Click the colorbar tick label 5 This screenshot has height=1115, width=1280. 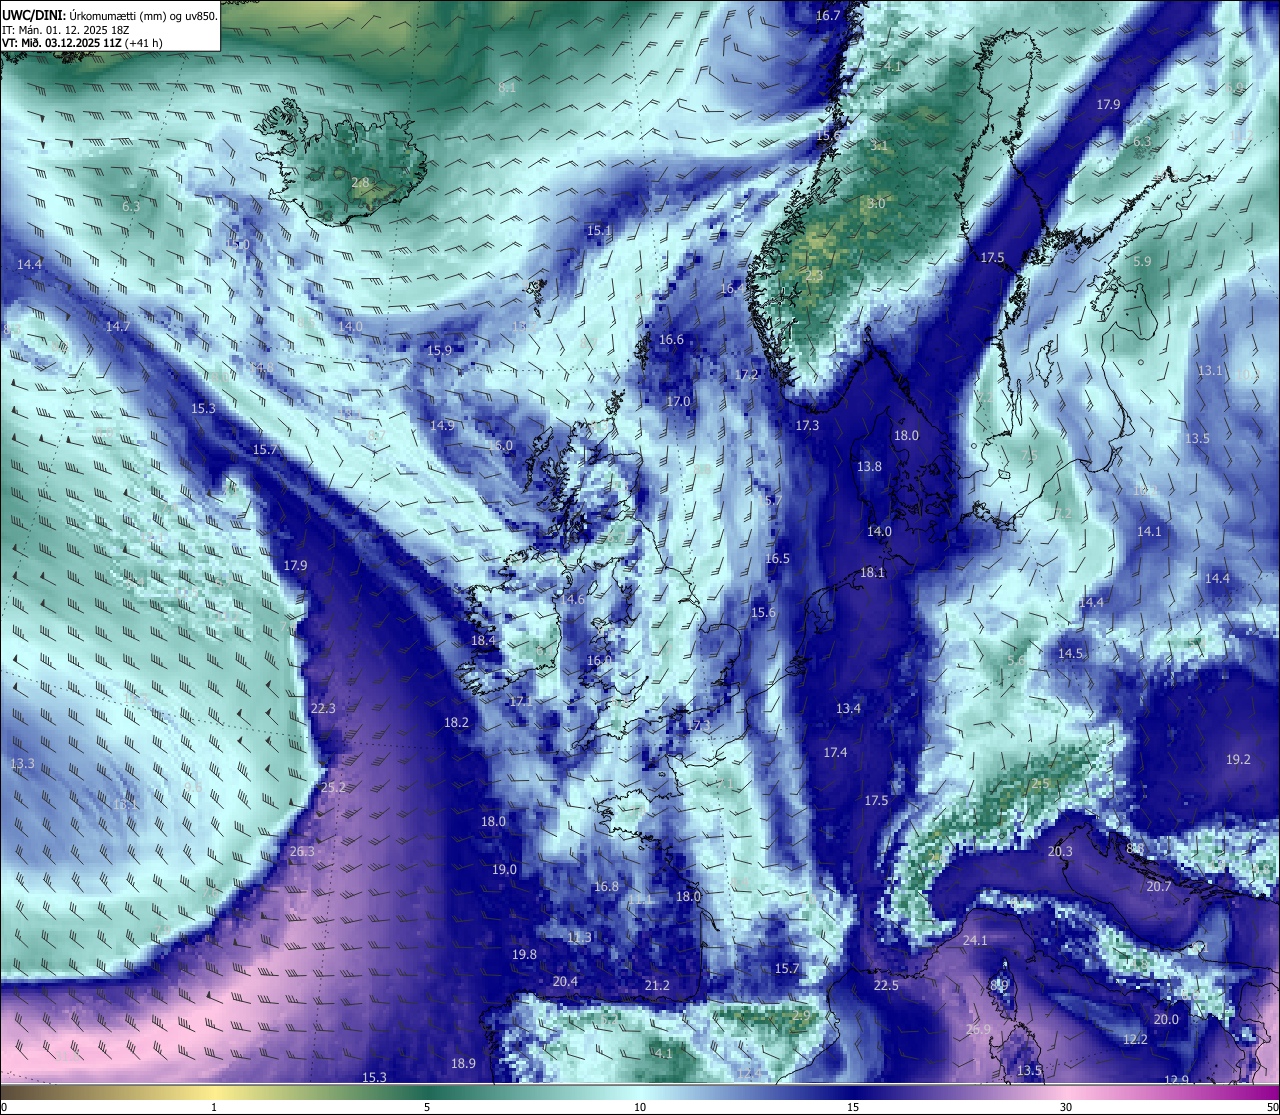point(427,1107)
